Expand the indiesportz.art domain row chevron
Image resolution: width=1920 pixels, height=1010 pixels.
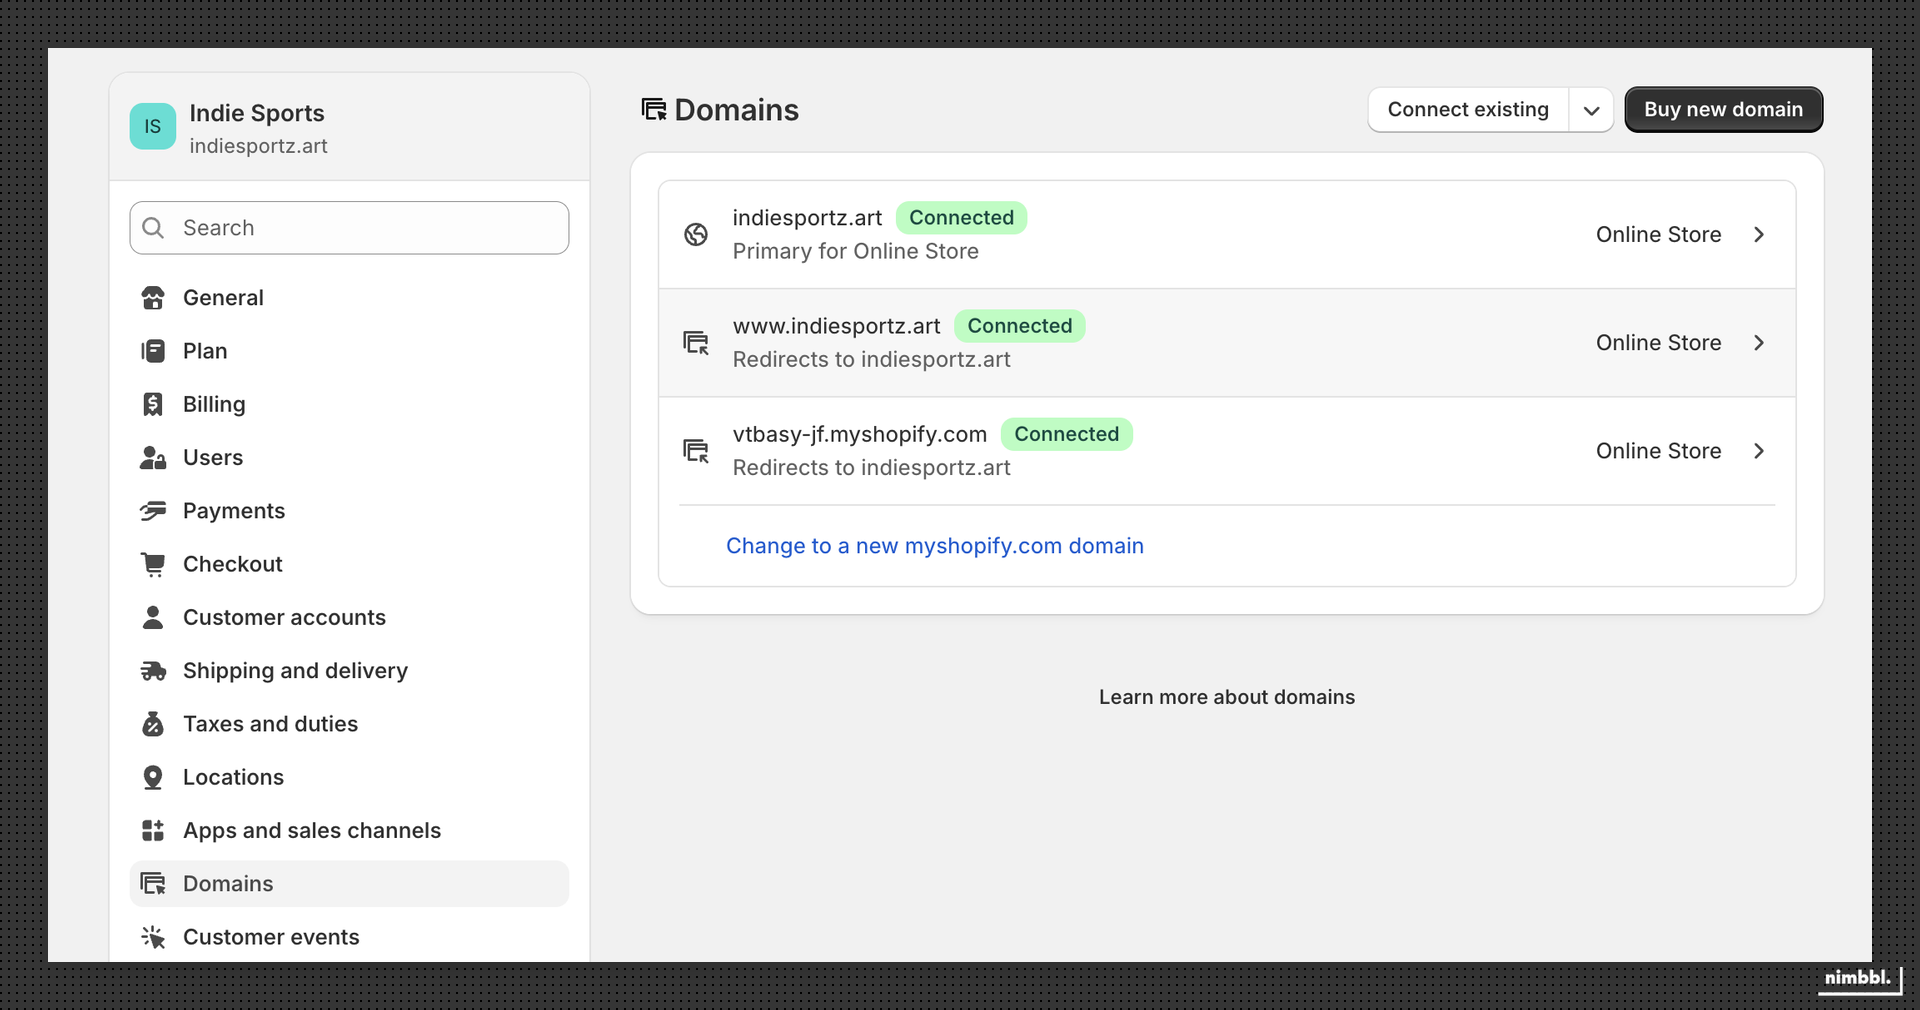click(x=1759, y=234)
